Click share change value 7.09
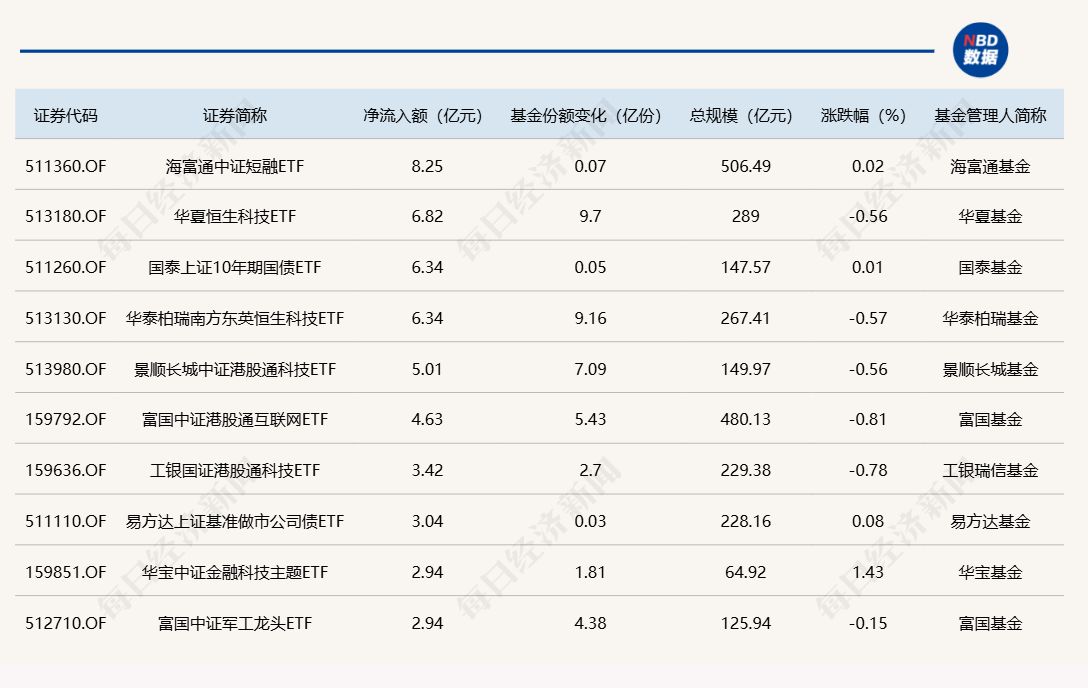Image resolution: width=1088 pixels, height=688 pixels. tap(590, 369)
